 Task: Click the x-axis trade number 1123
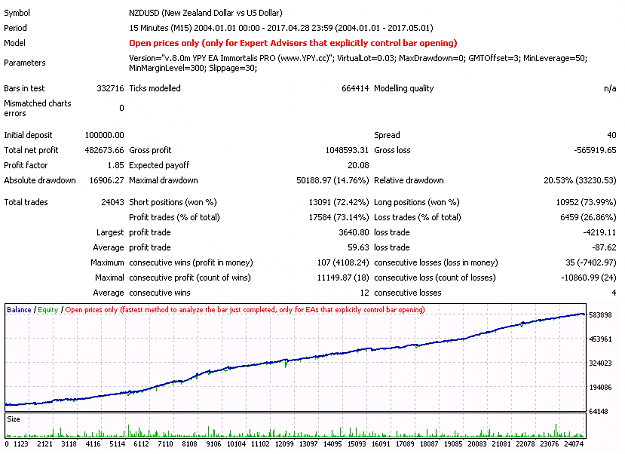point(21,444)
